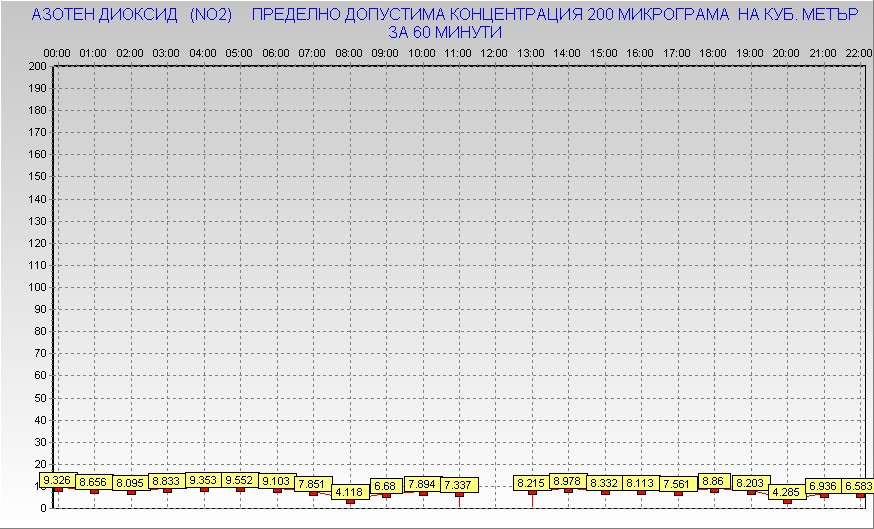Select the 07:00 time label
874x529 pixels.
[312, 54]
